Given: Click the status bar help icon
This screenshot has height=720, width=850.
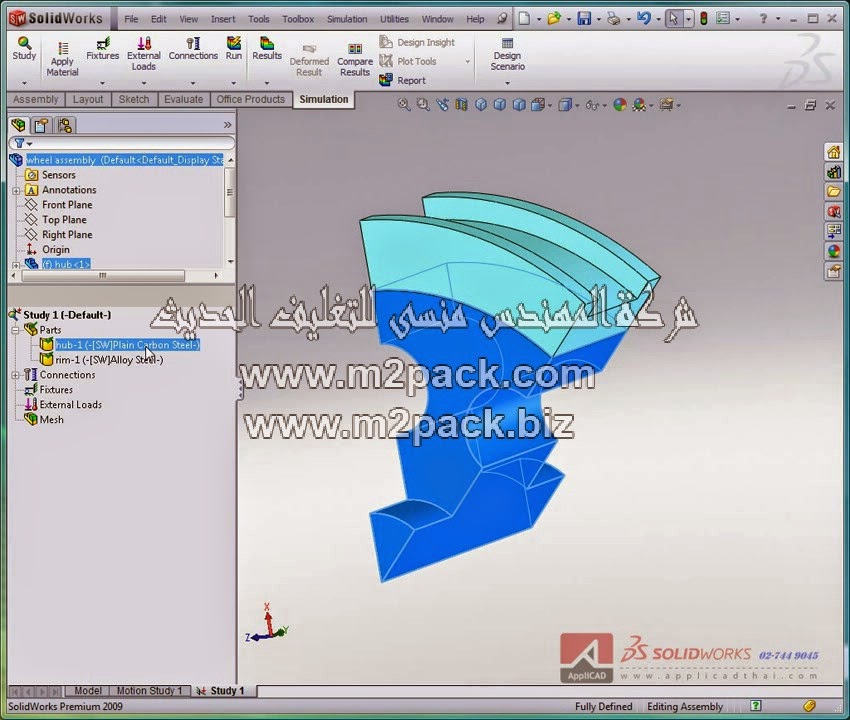Looking at the screenshot, I should (x=756, y=706).
